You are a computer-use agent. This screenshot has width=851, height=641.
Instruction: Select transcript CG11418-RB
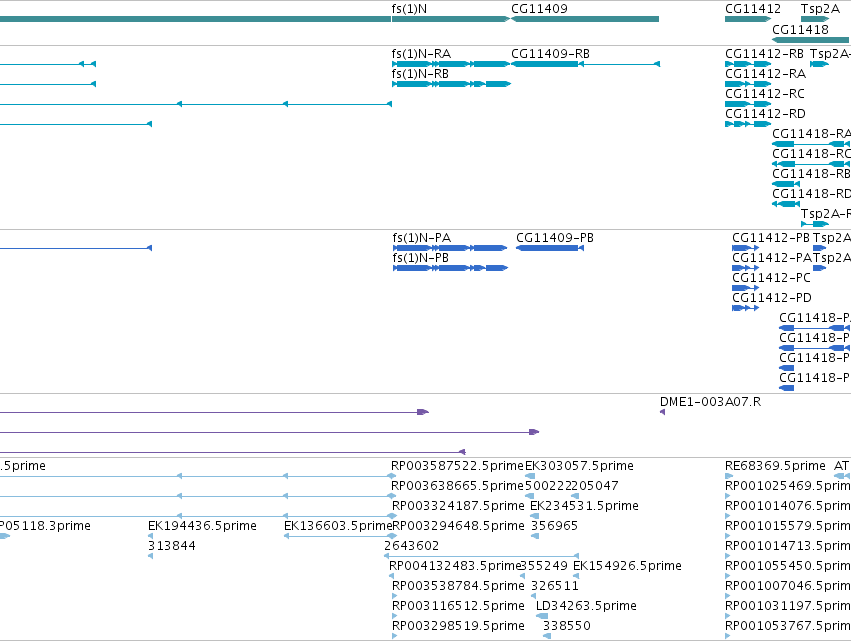coord(811,174)
